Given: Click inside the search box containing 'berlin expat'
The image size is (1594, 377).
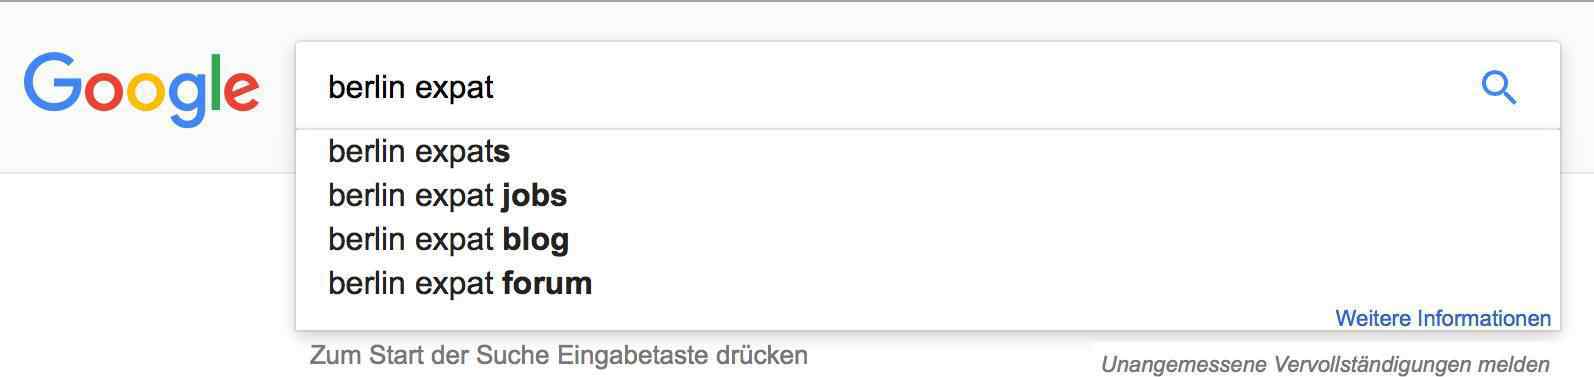Looking at the screenshot, I should pos(927,87).
